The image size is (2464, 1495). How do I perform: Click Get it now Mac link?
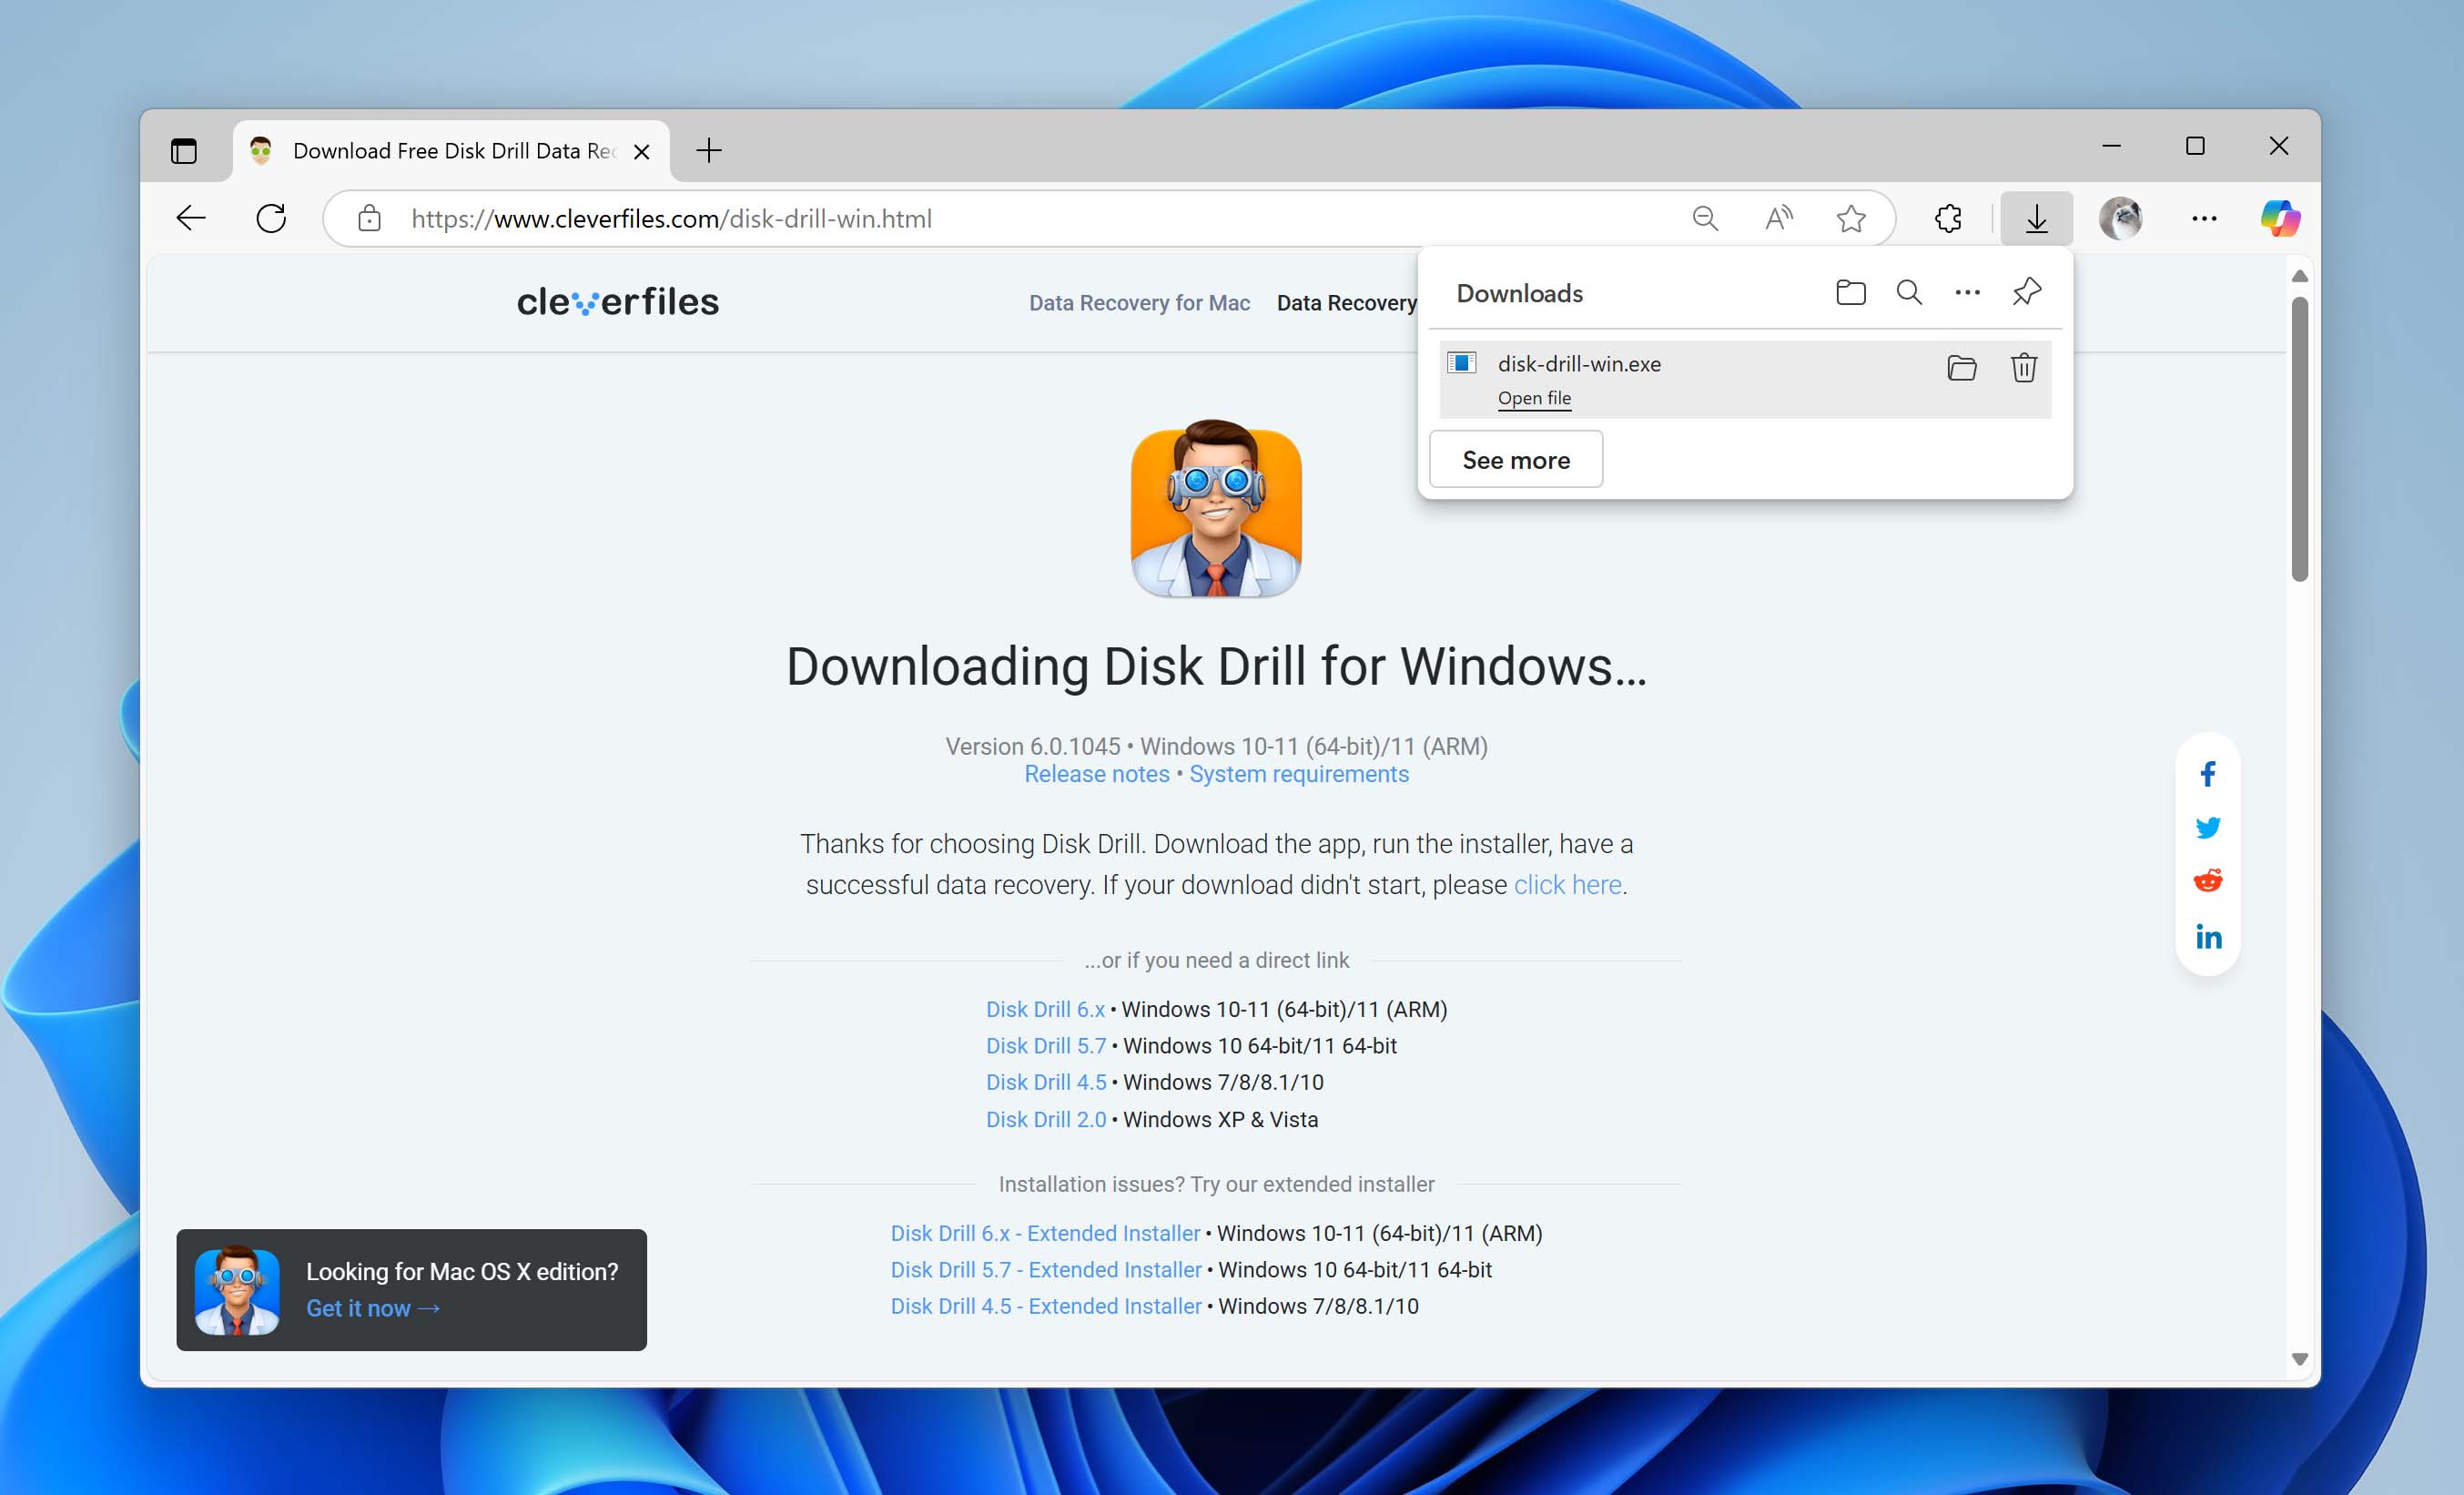373,1308
